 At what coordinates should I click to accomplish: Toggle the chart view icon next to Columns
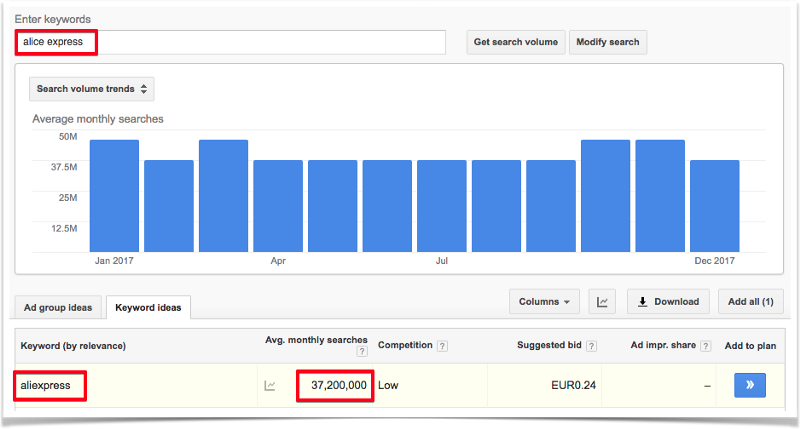click(602, 301)
